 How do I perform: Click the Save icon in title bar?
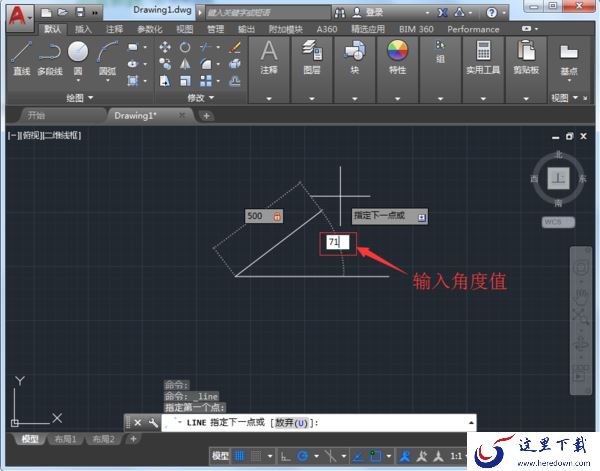[80, 13]
